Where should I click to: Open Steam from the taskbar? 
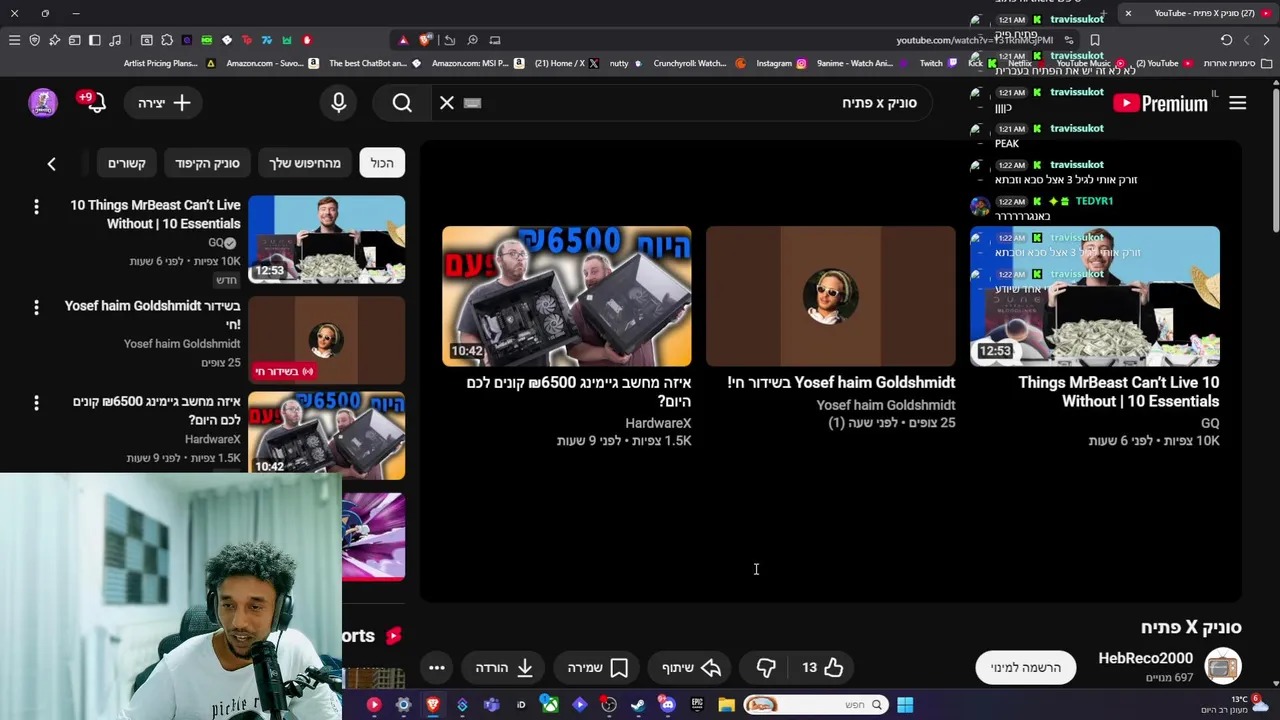(x=638, y=705)
